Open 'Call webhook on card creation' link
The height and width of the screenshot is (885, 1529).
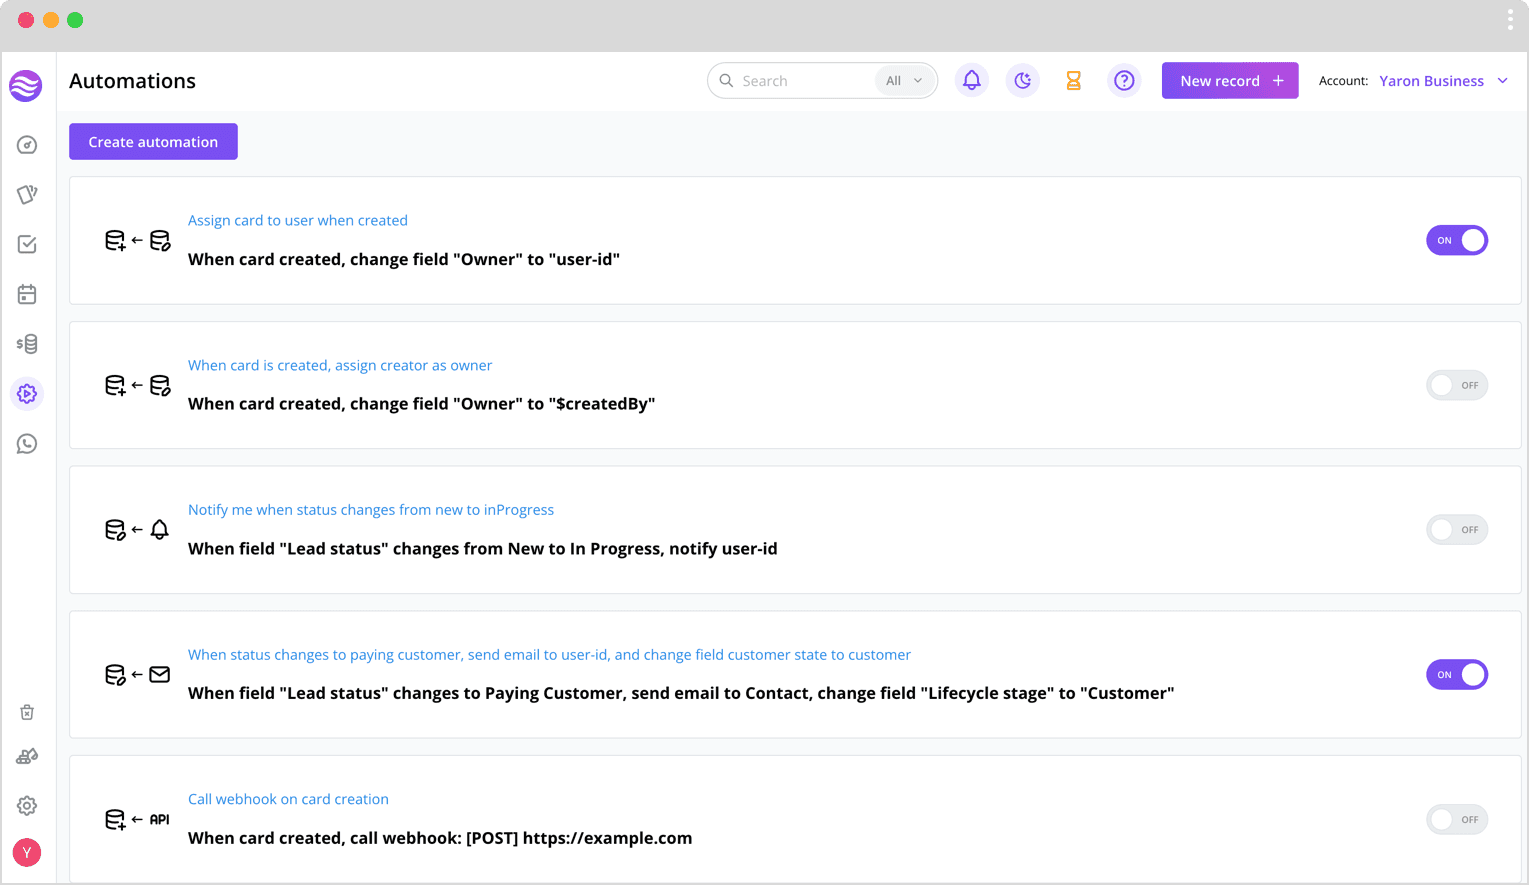click(x=288, y=799)
